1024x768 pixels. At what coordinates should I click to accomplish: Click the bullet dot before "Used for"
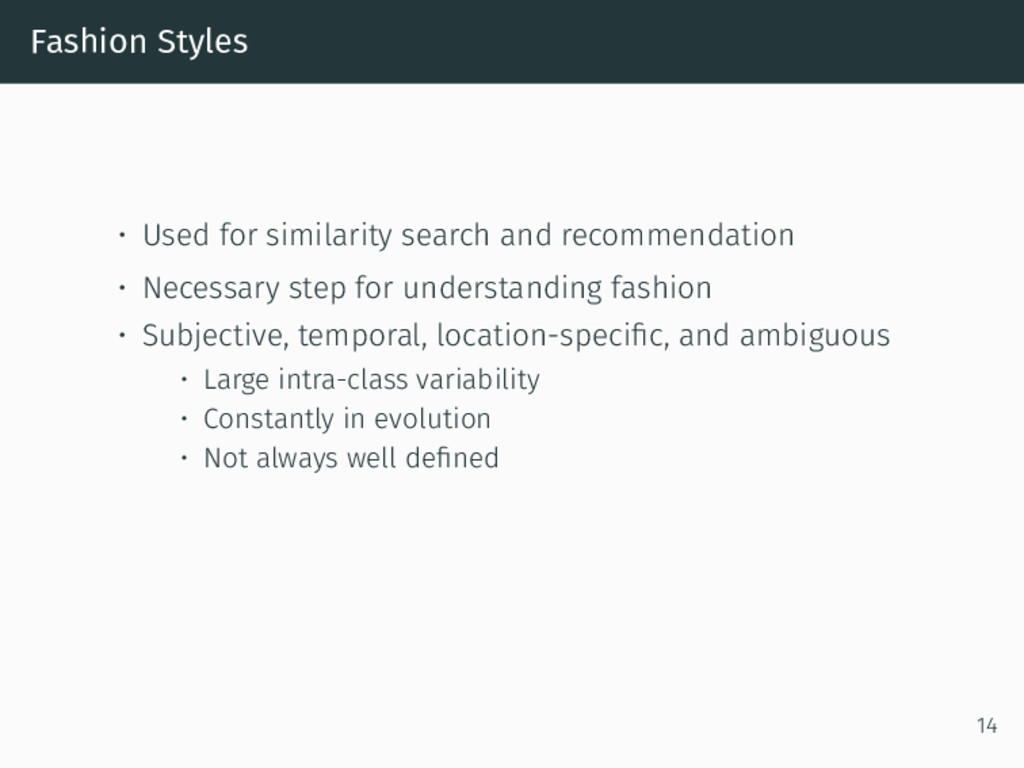[122, 235]
